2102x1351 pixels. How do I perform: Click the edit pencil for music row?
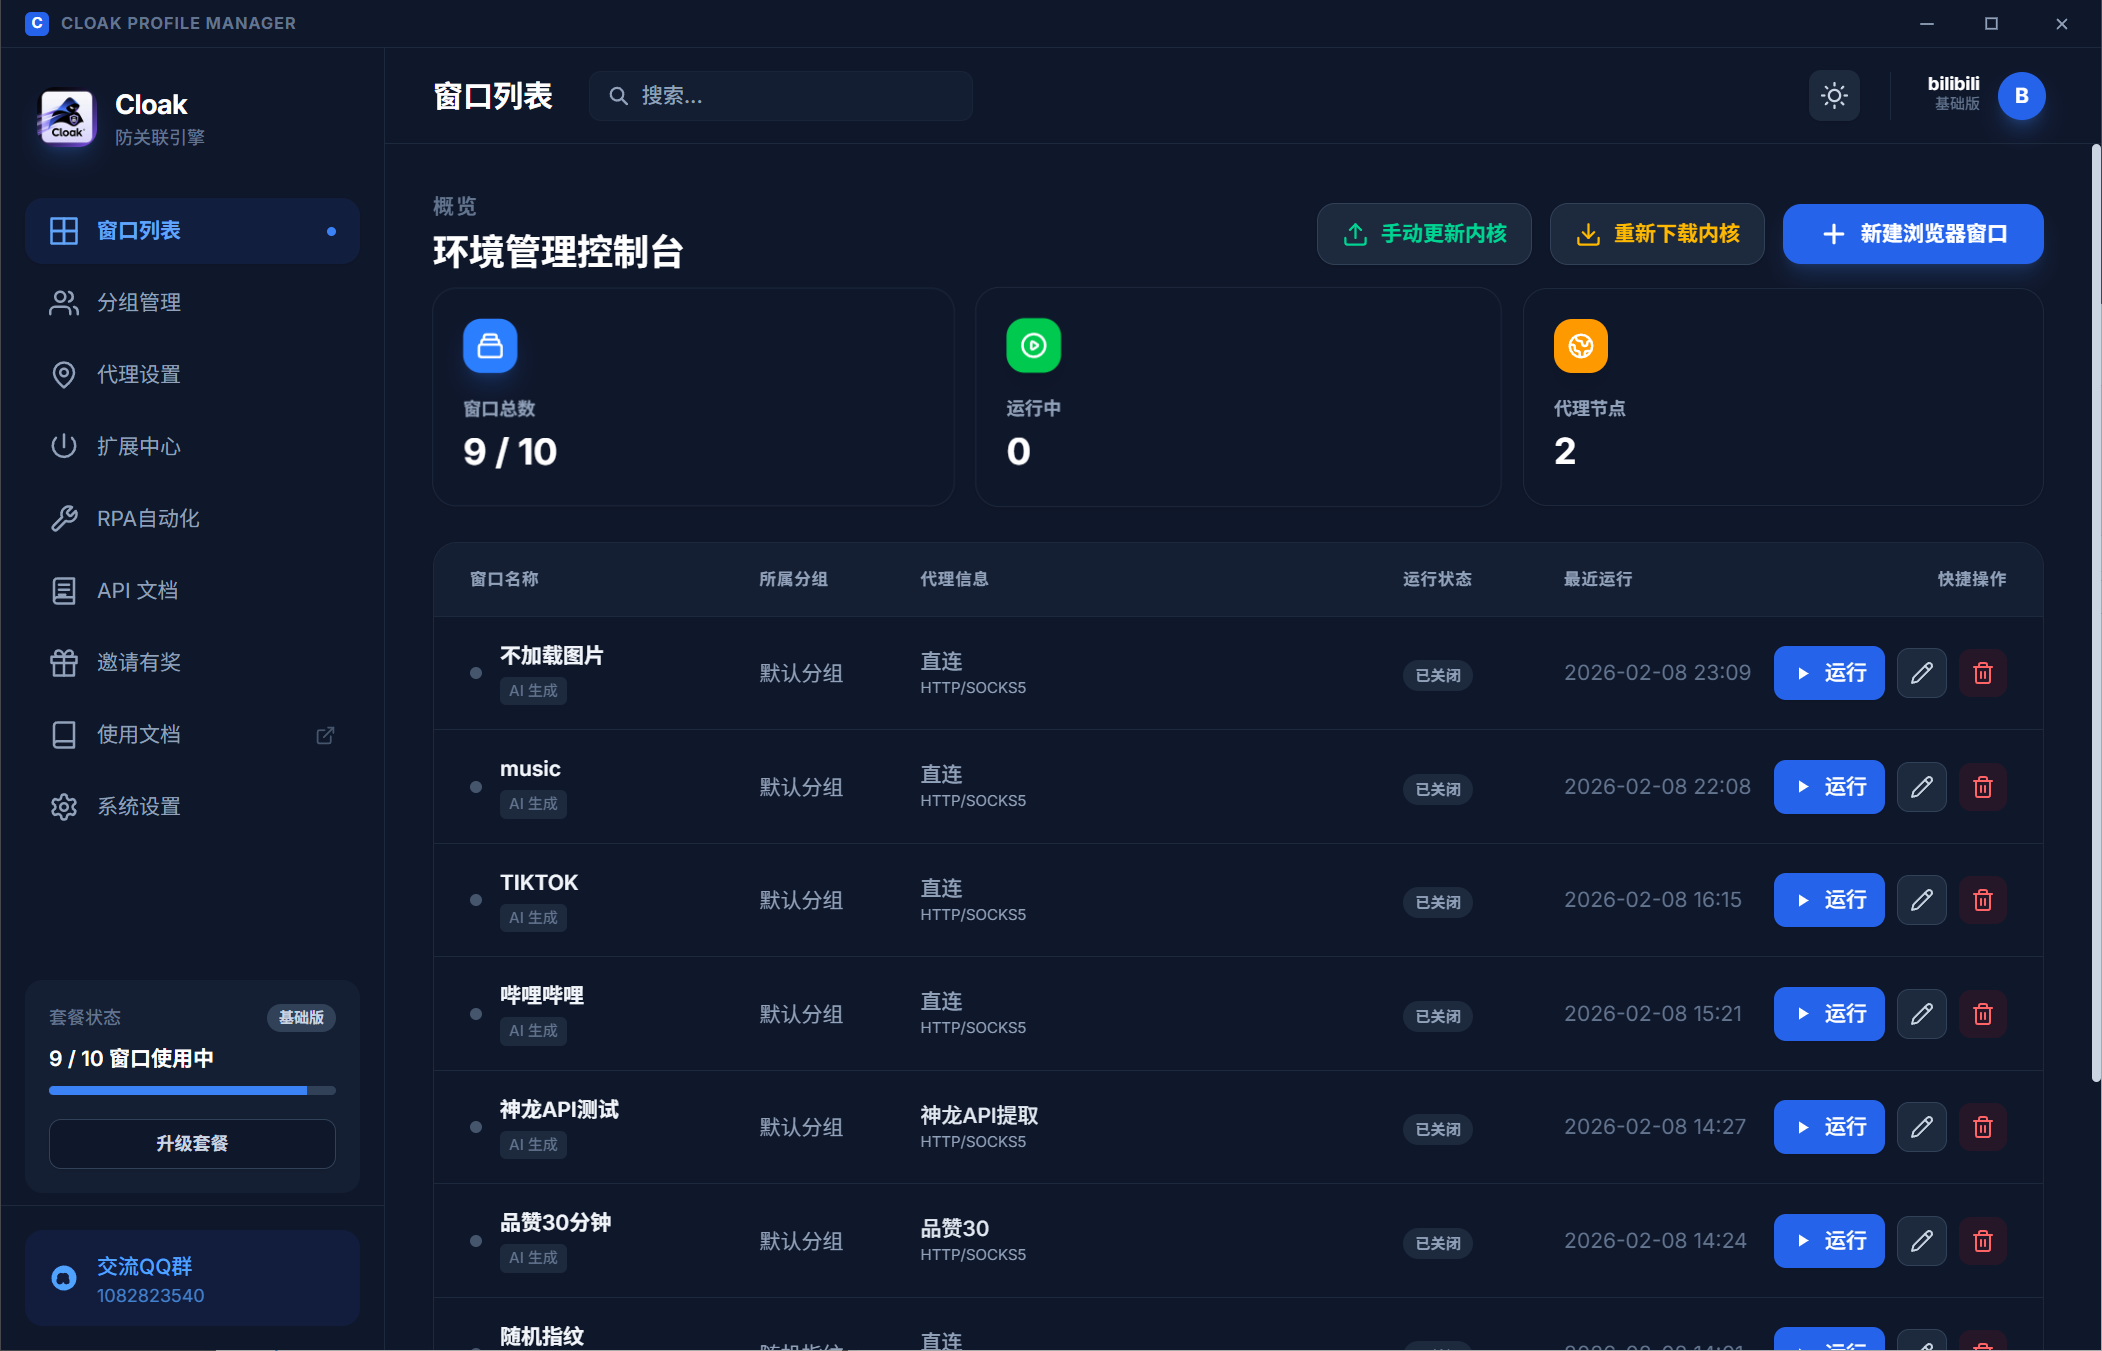point(1921,787)
